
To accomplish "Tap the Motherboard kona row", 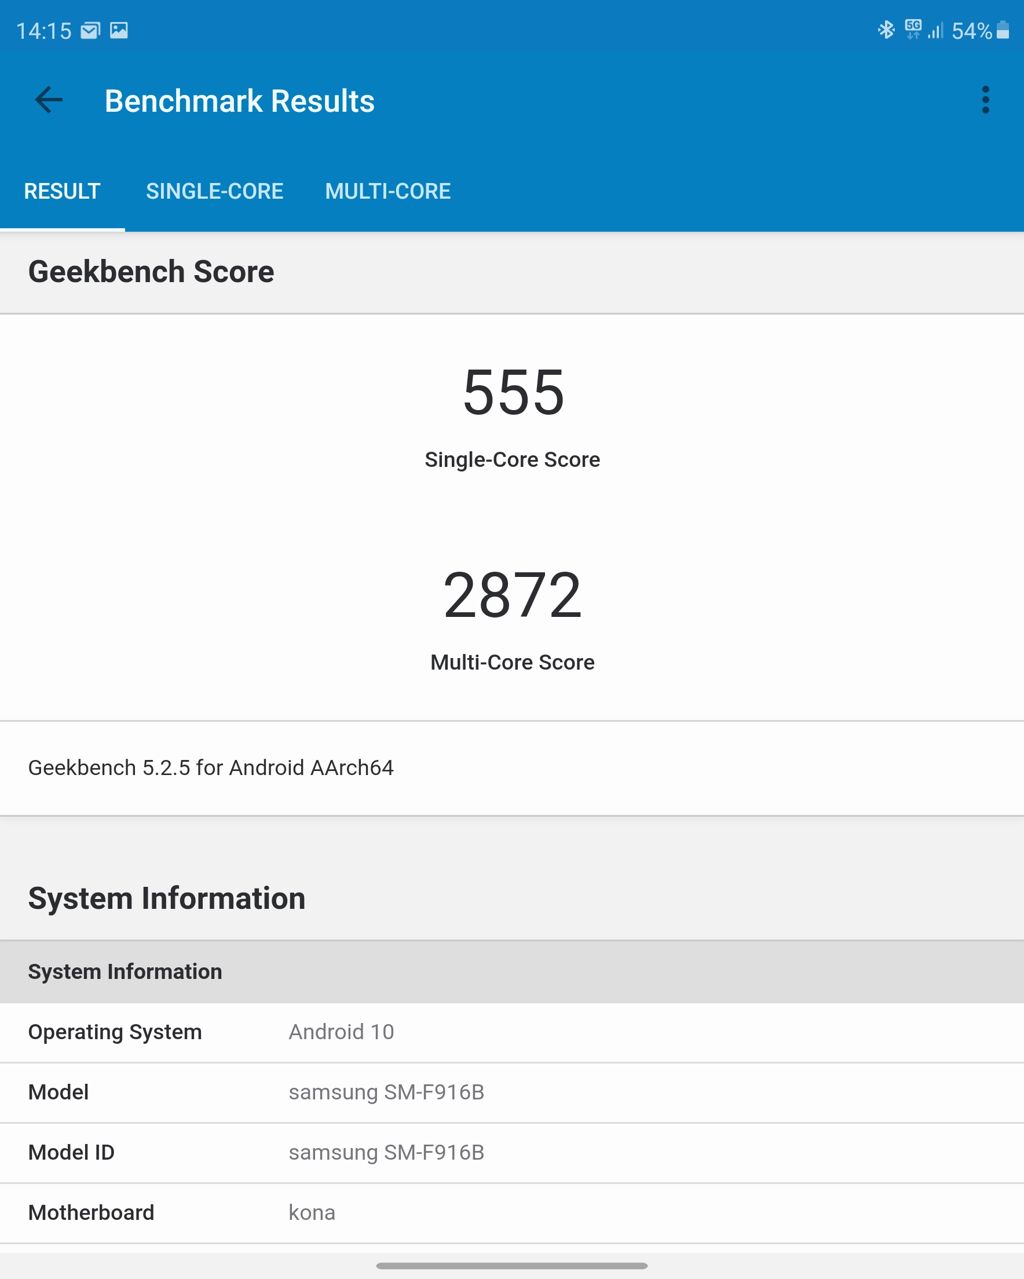I will [512, 1212].
